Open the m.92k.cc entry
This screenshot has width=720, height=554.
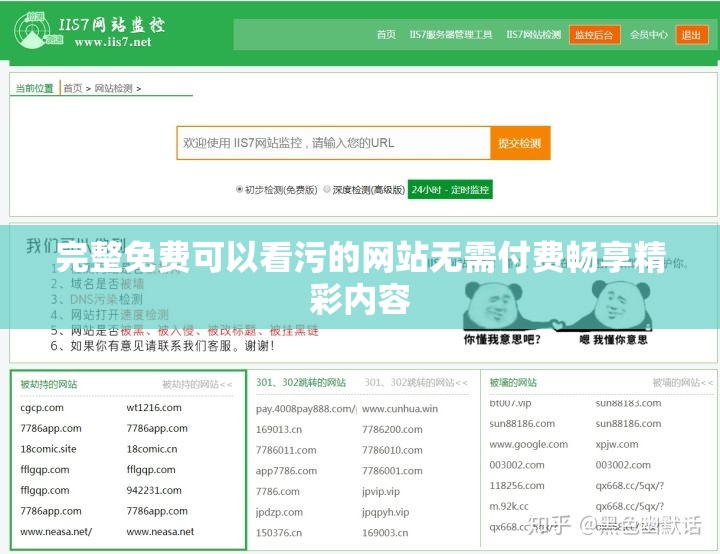coord(509,507)
